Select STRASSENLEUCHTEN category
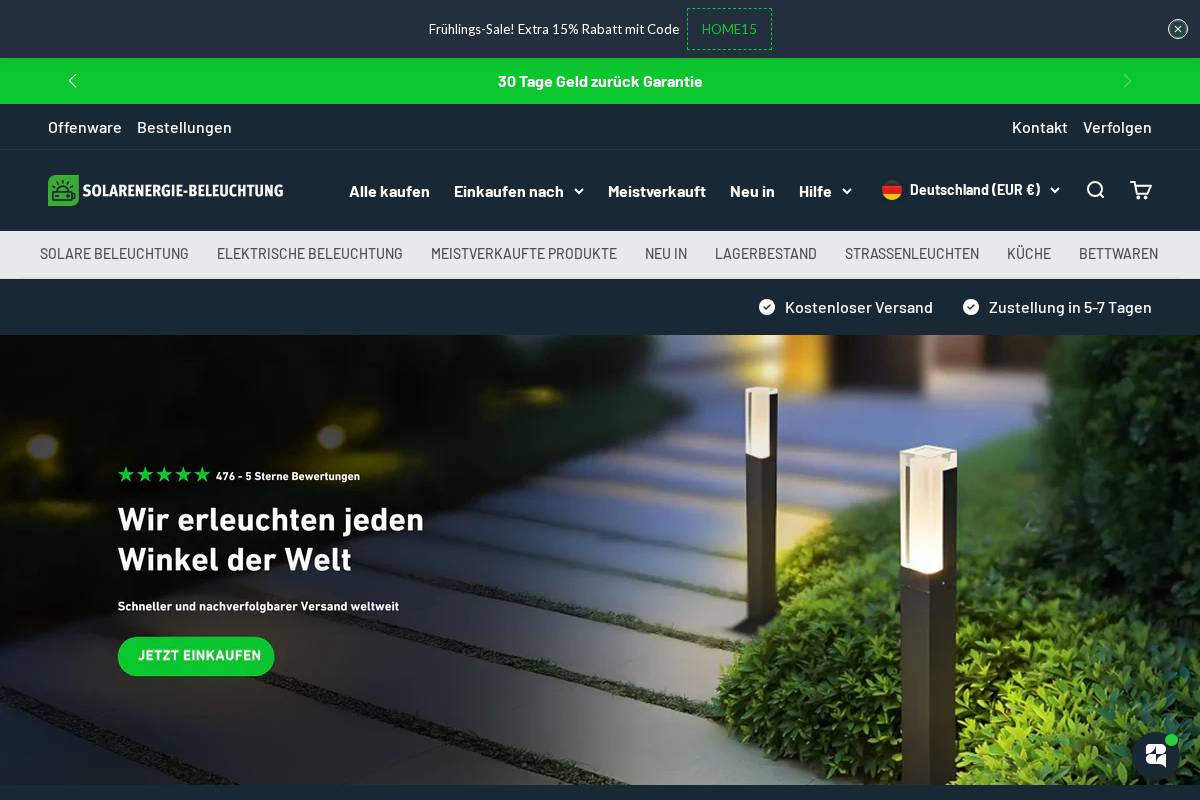 (x=912, y=254)
